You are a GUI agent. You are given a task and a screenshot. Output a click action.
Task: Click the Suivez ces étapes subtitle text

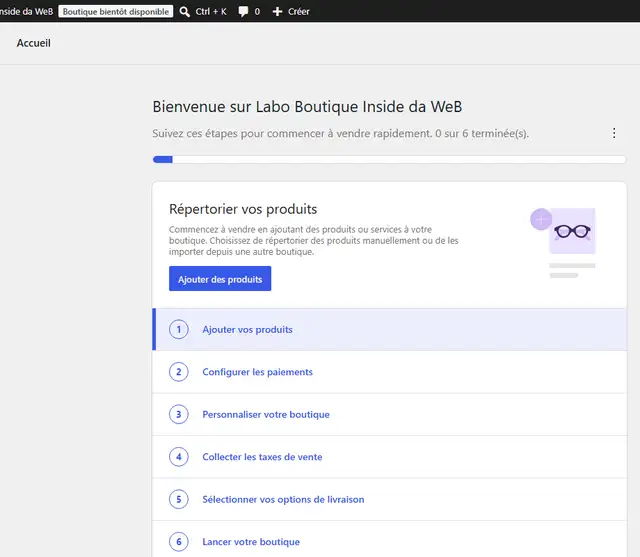click(340, 133)
